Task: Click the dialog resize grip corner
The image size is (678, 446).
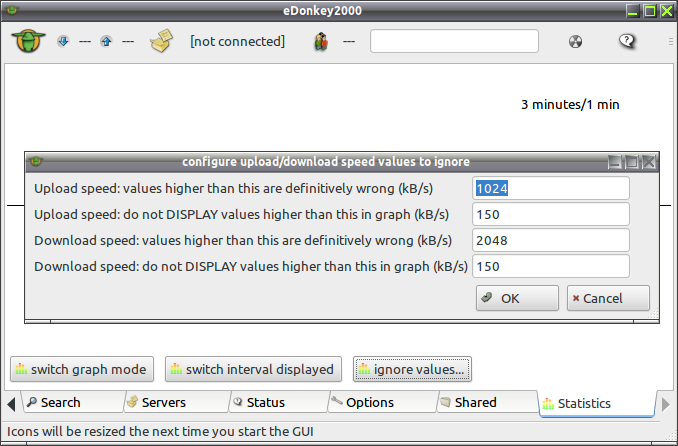Action: 654,314
